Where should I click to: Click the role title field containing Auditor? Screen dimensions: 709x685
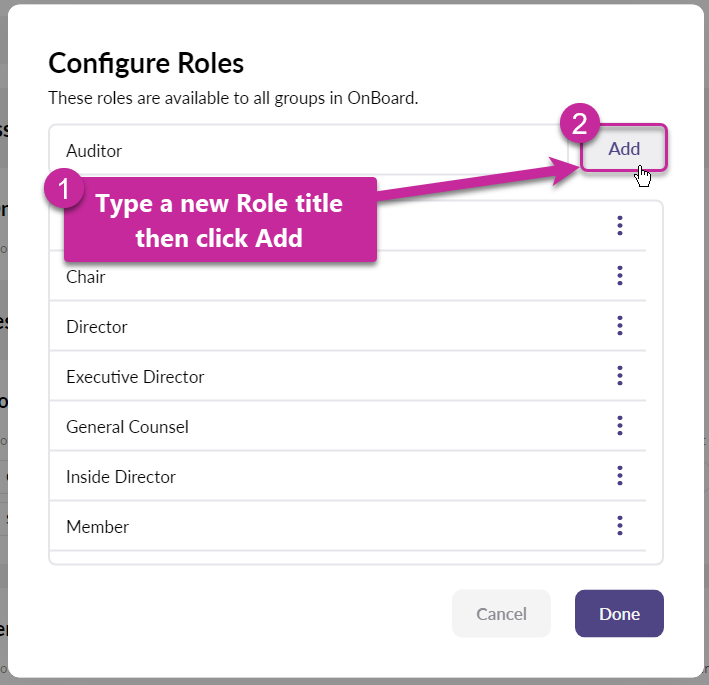point(300,151)
